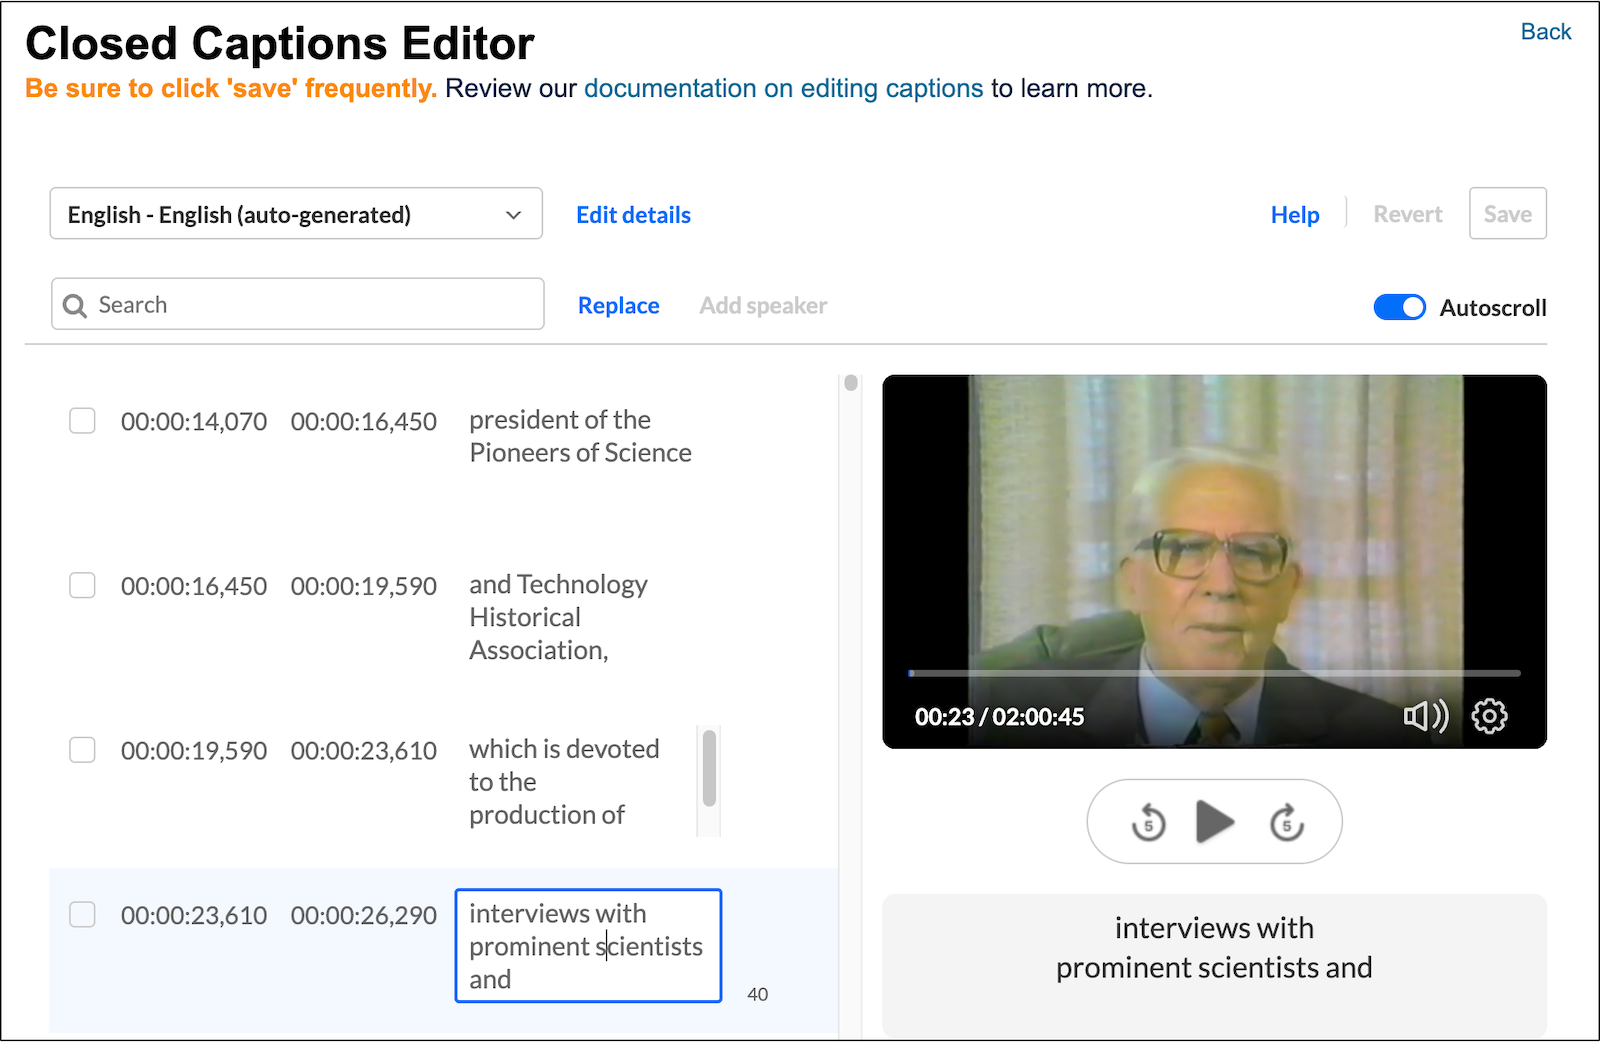This screenshot has width=1600, height=1042.
Task: Click the video timestamp 00:23 / 02:00:45
Action: click(x=999, y=717)
